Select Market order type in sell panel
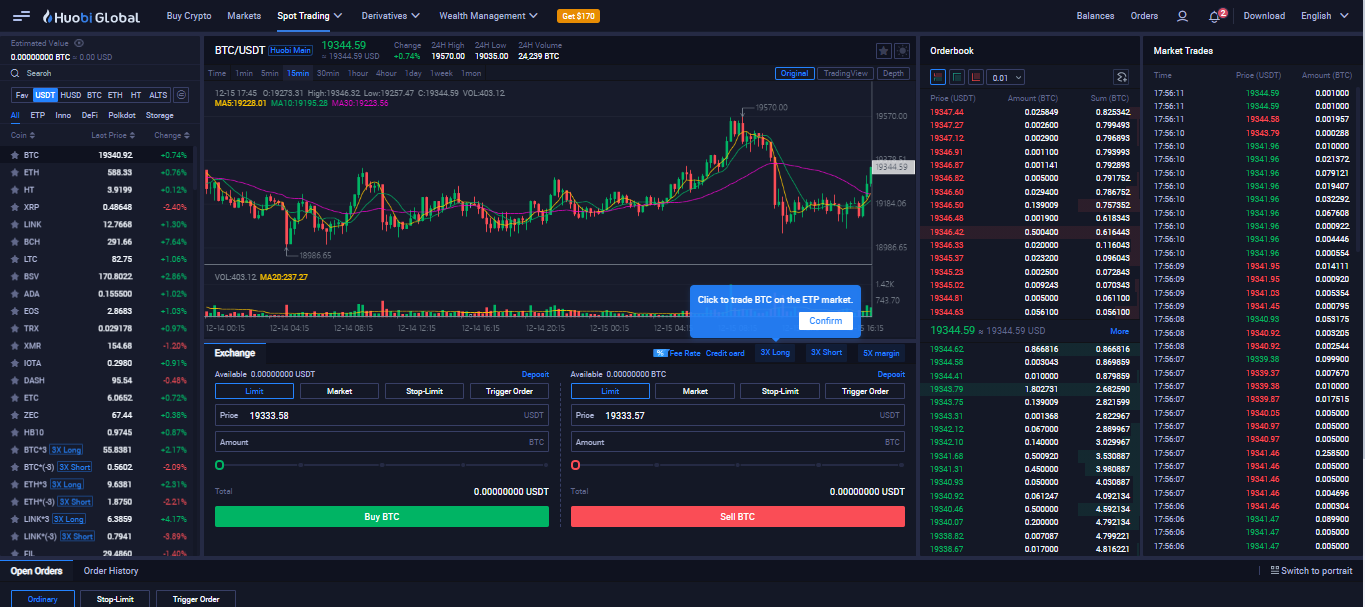Viewport: 1365px width, 607px height. pos(695,391)
